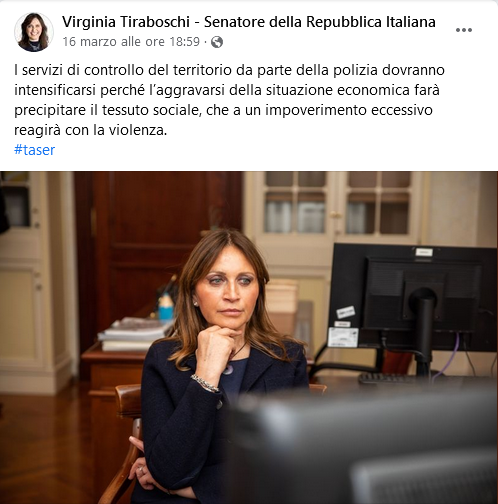The height and width of the screenshot is (504, 498).
Task: Open Virginia Tiraboschi's profile avatar
Action: (x=34, y=32)
